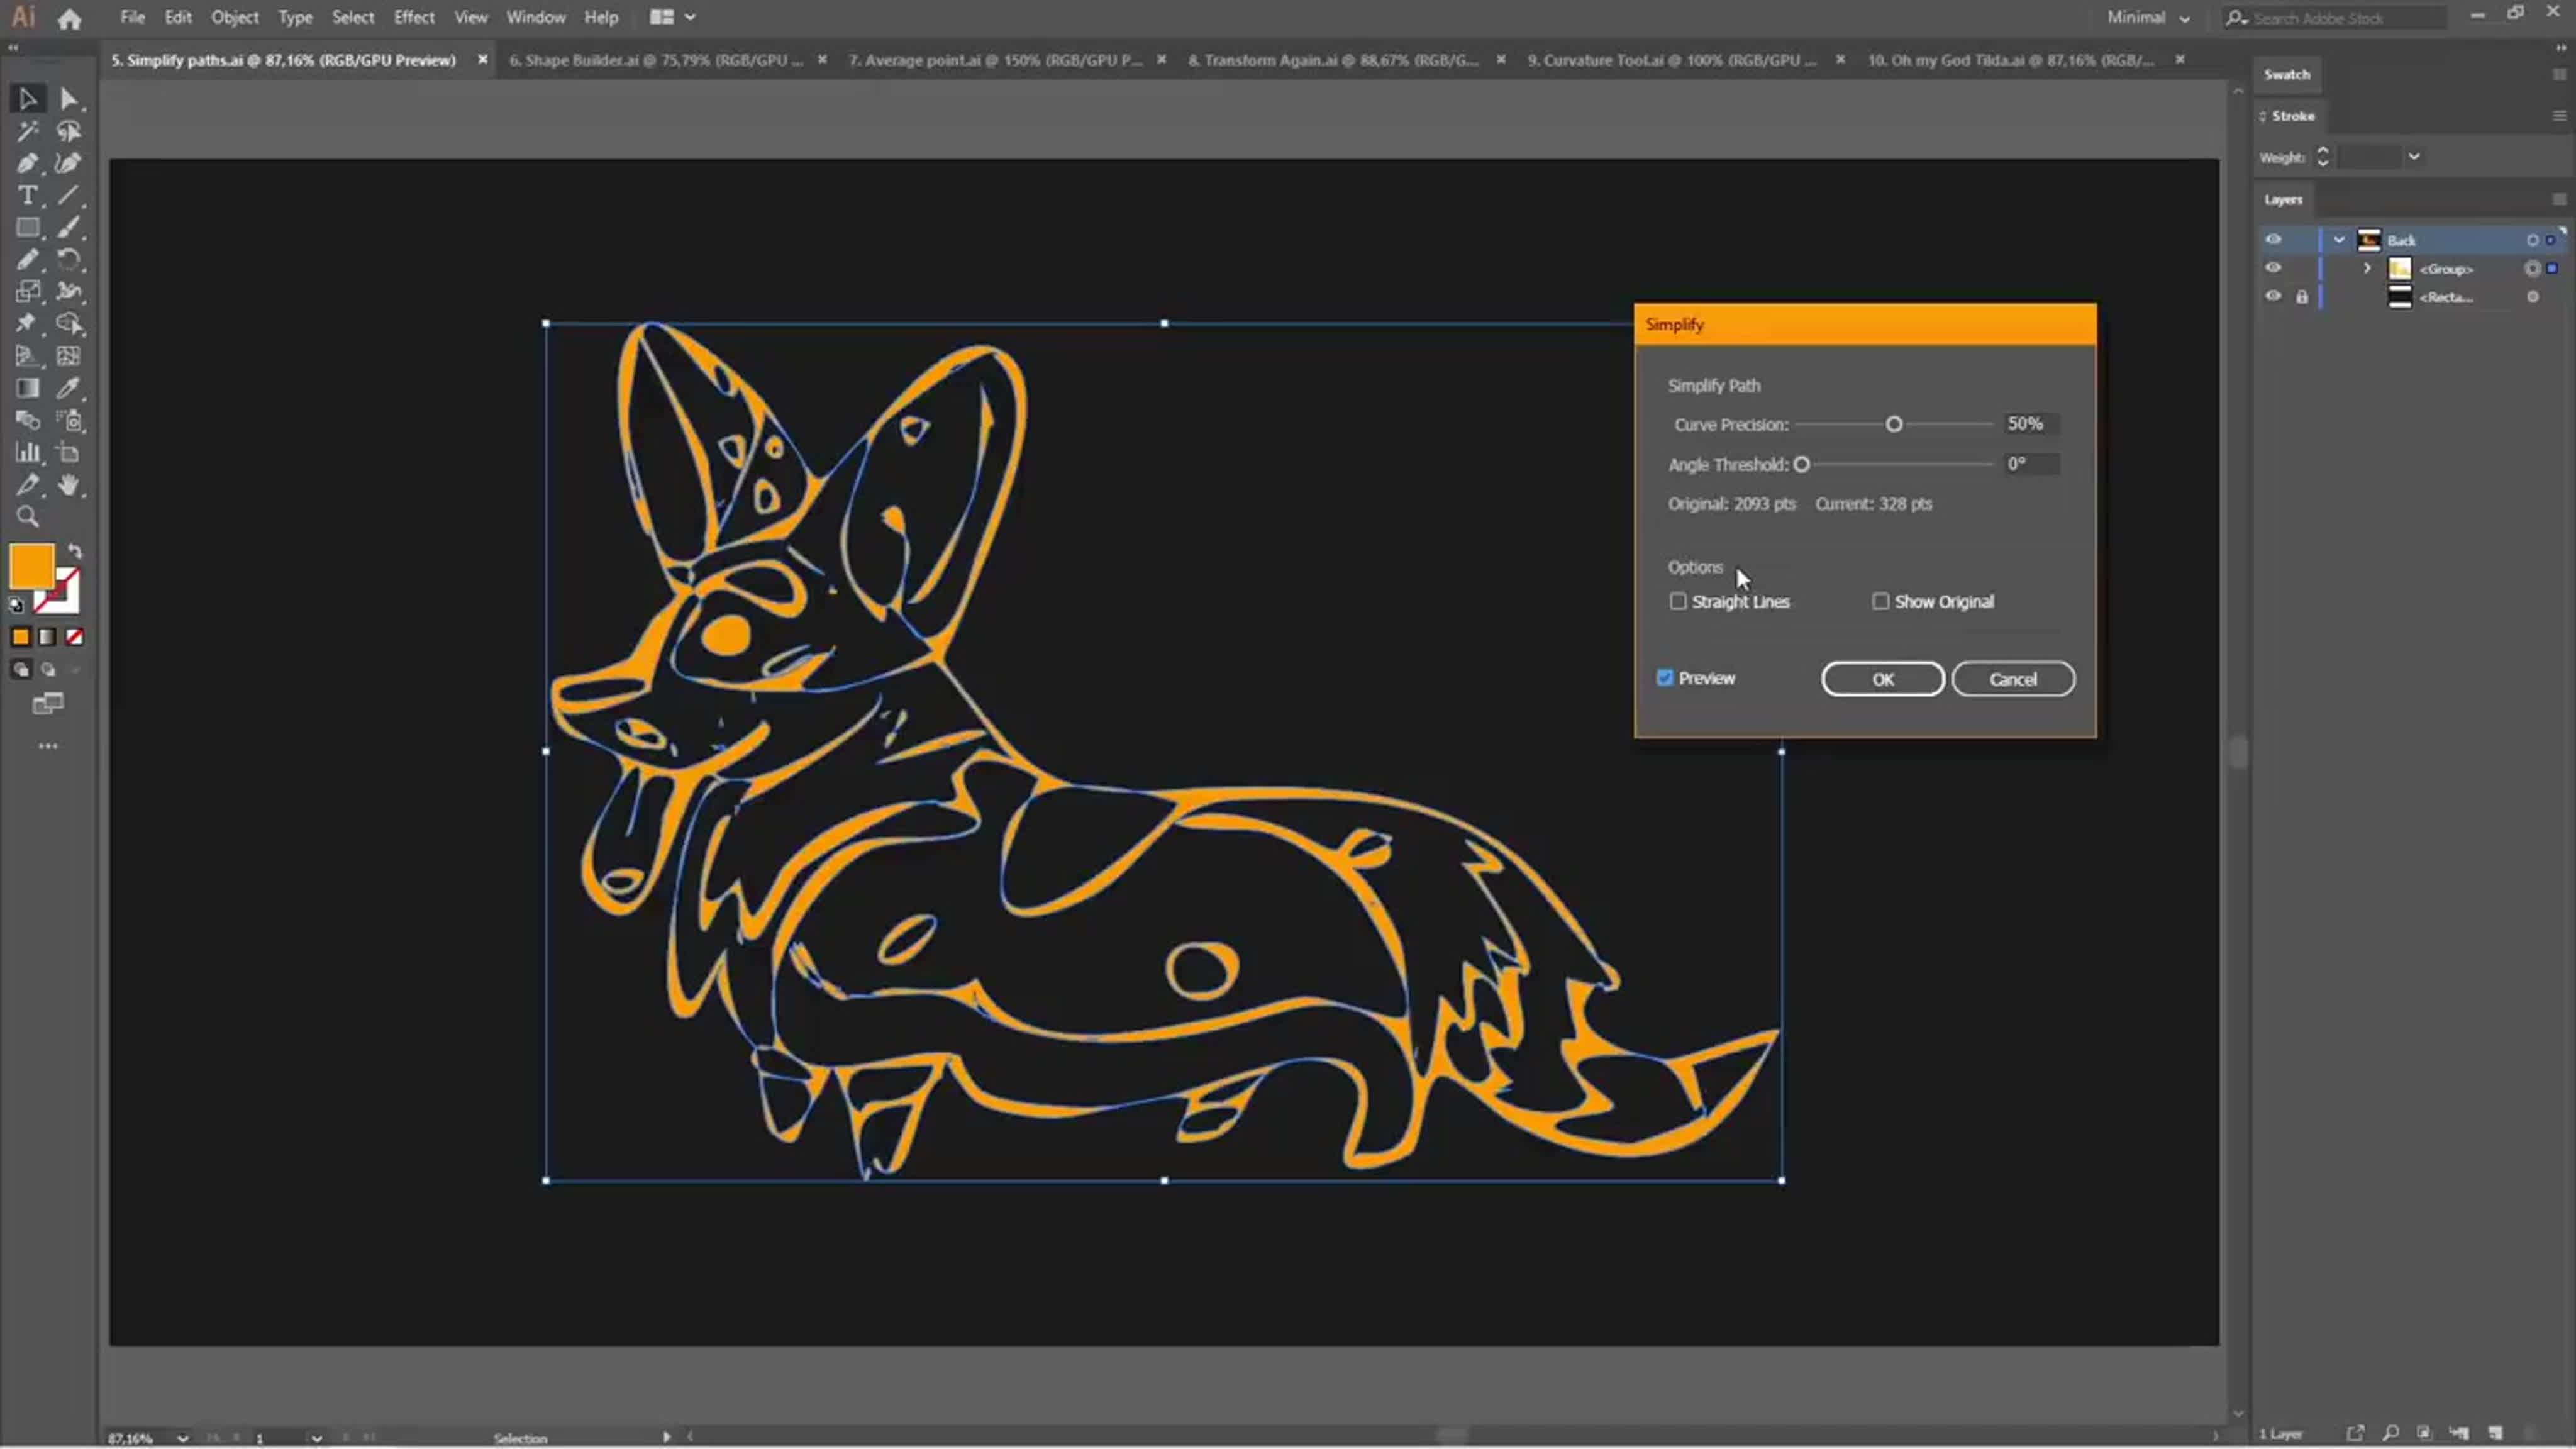Swap fill and stroke colors
Screen dimensions: 2576x1449
coord(75,551)
